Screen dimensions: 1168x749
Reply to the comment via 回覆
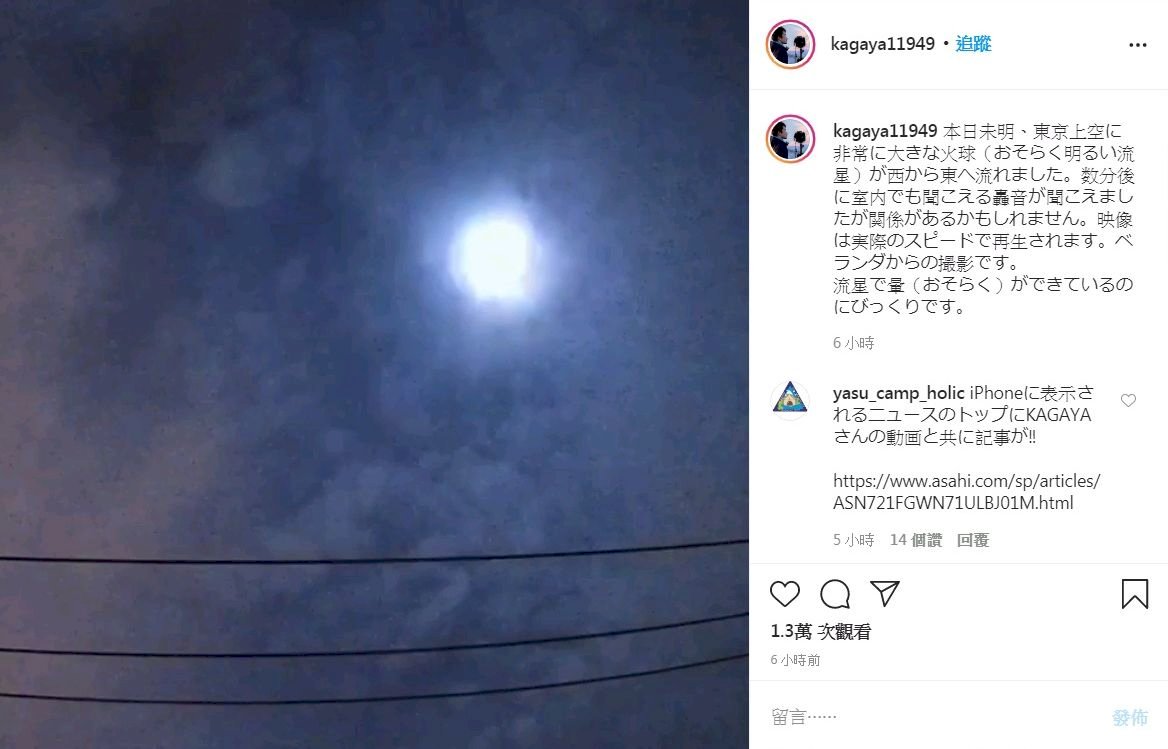coord(972,540)
